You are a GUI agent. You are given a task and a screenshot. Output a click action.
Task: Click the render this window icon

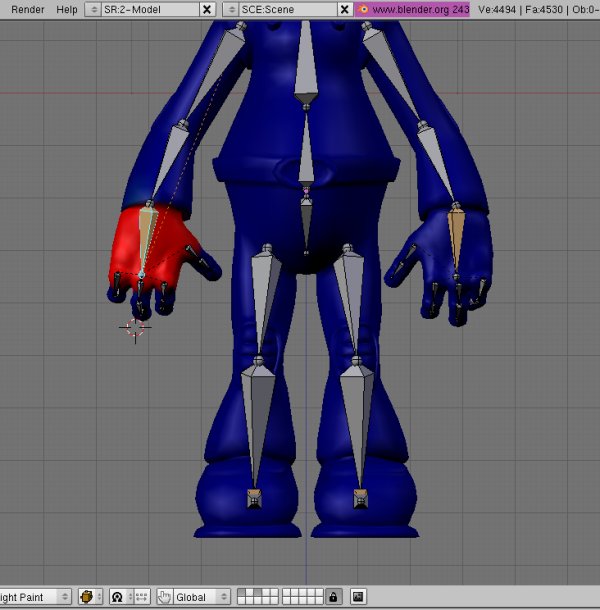tap(358, 597)
